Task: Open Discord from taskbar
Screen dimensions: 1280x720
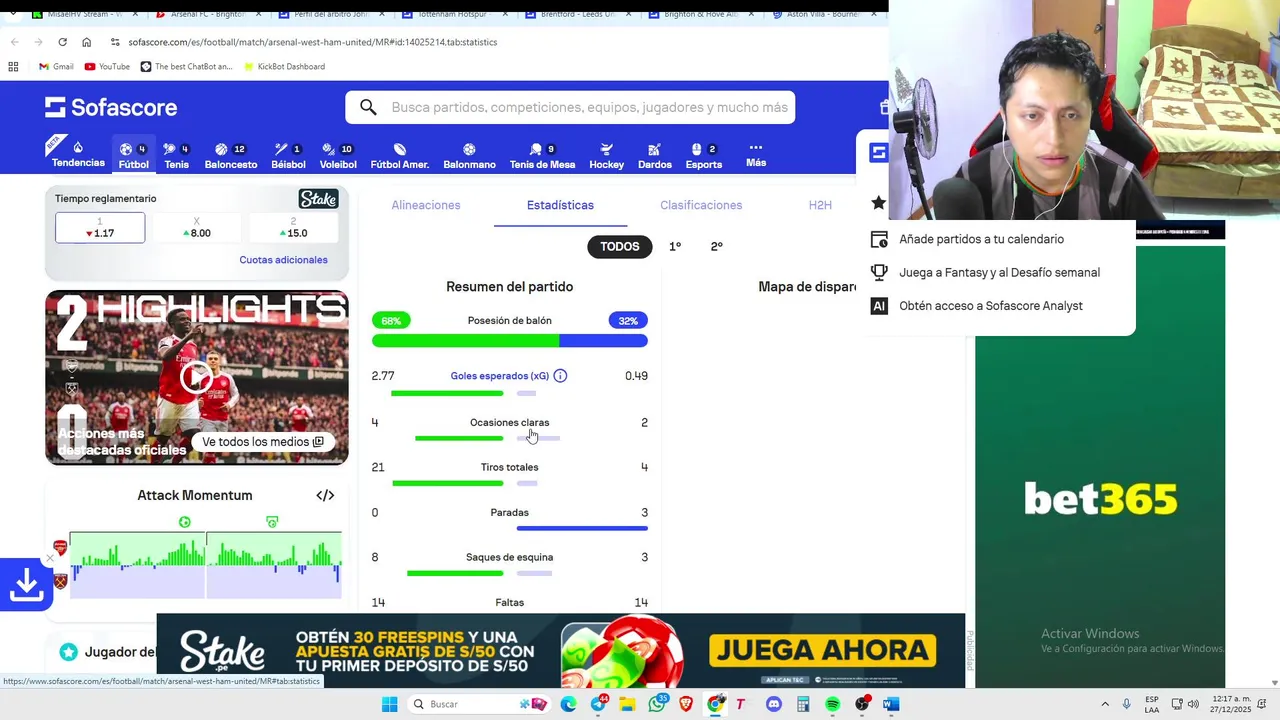Action: tap(774, 704)
